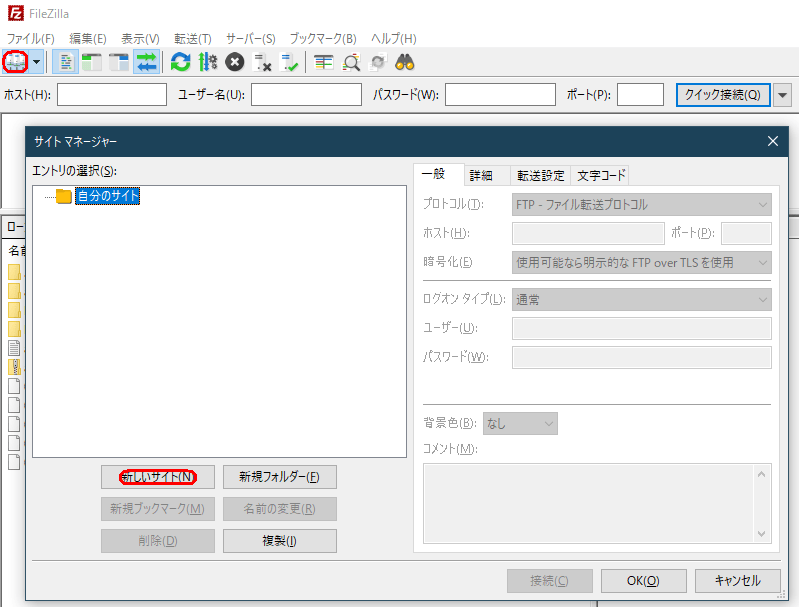Click the green refresh icon
The width and height of the screenshot is (799, 607).
pos(180,62)
